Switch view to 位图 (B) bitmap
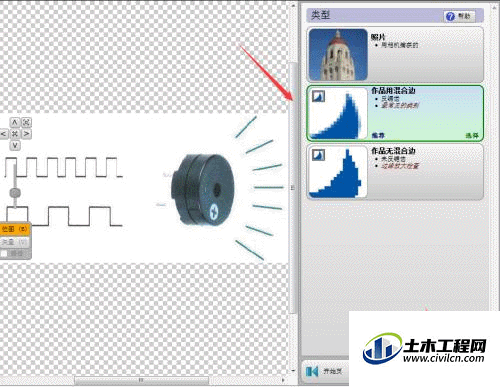This screenshot has height=387, width=500. point(15,229)
